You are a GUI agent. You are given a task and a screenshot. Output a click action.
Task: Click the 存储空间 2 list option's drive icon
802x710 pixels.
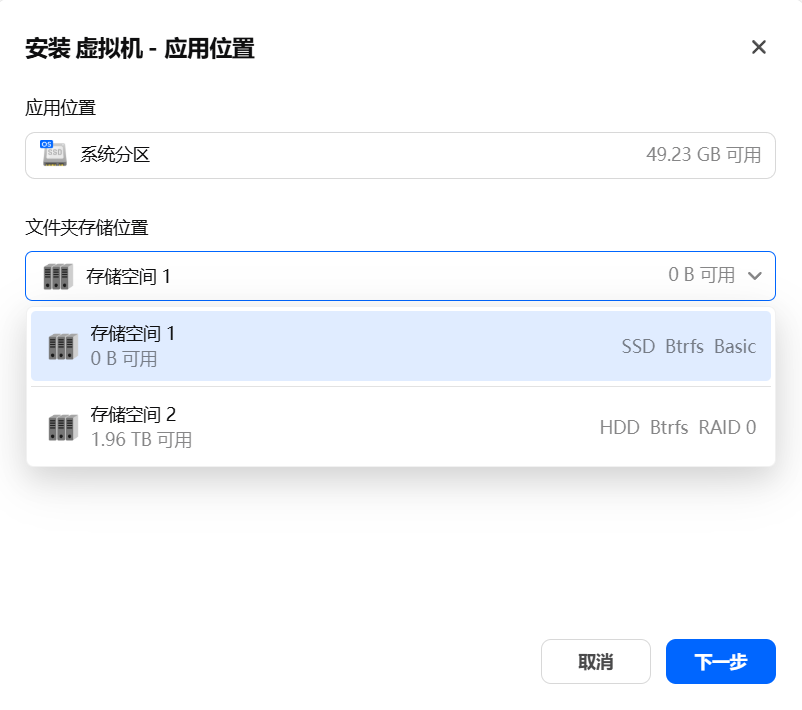[x=63, y=427]
